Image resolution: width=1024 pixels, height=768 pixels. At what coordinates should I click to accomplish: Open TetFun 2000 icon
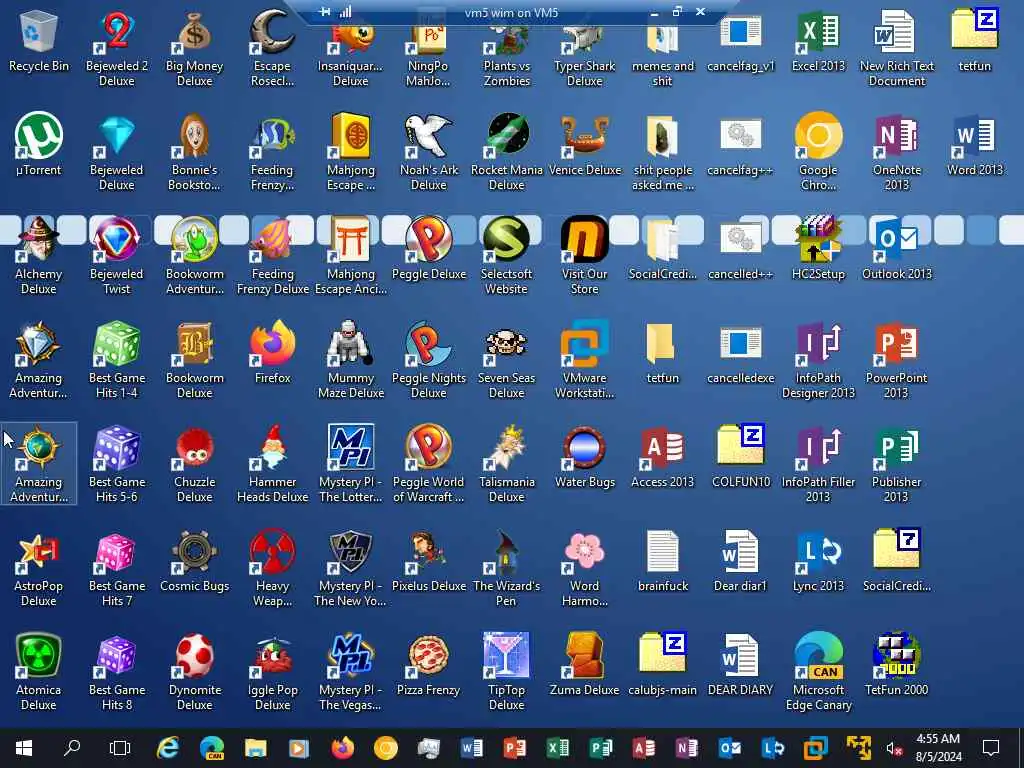click(897, 664)
